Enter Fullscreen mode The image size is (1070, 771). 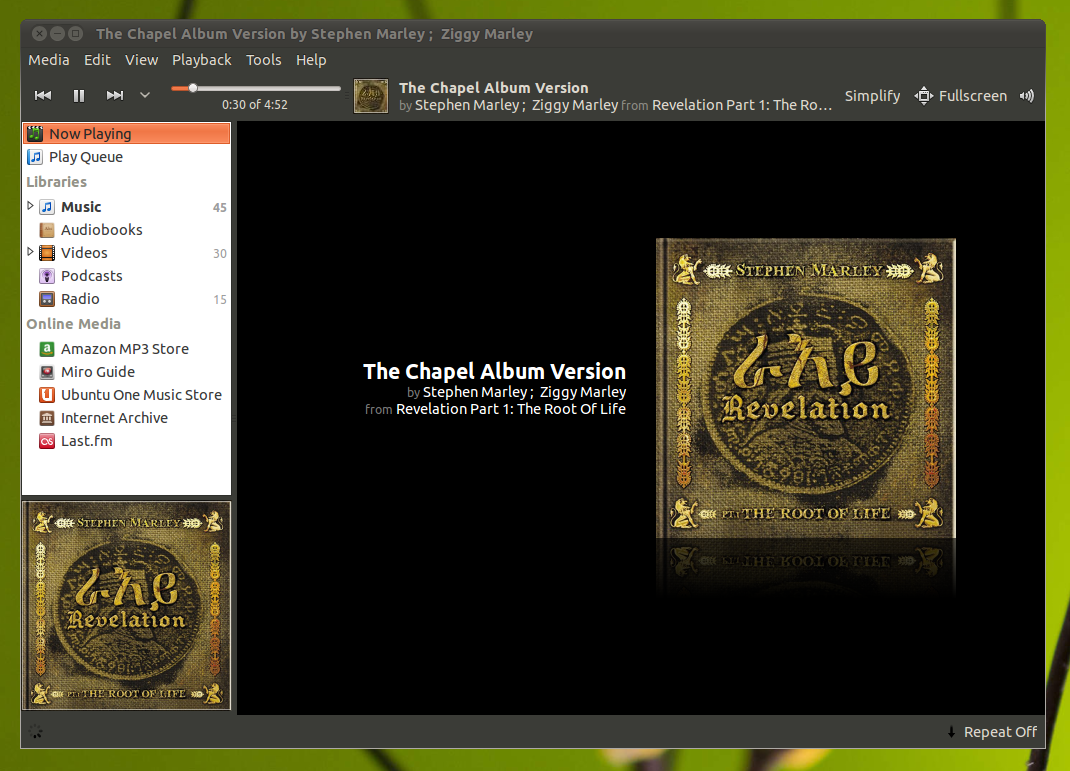pos(961,96)
